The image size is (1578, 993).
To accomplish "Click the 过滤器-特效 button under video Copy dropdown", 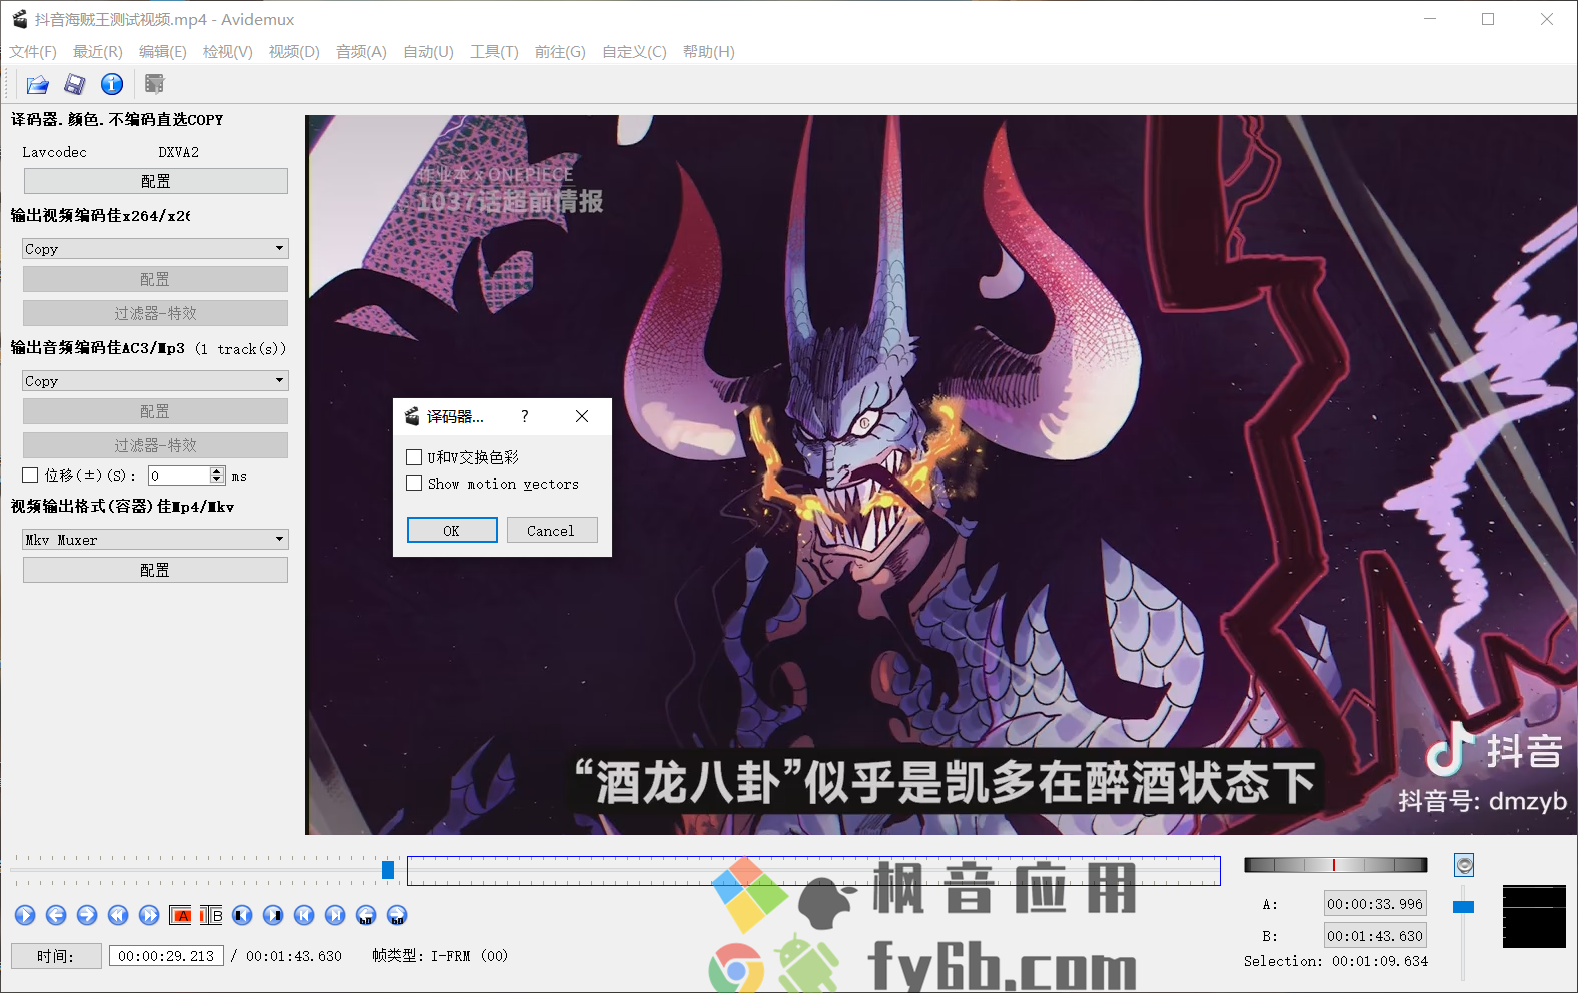I will click(156, 313).
